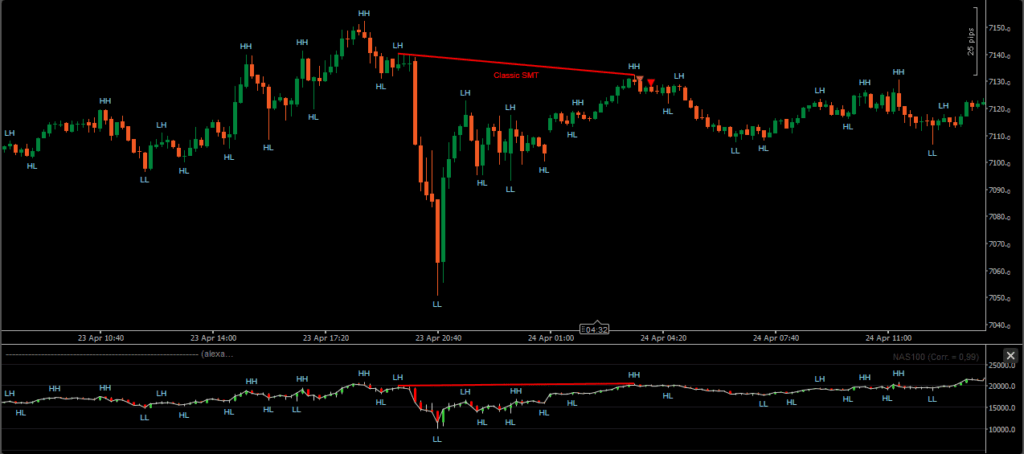1024x454 pixels.
Task: Click the 7090.0 price axis label
Action: point(1000,190)
